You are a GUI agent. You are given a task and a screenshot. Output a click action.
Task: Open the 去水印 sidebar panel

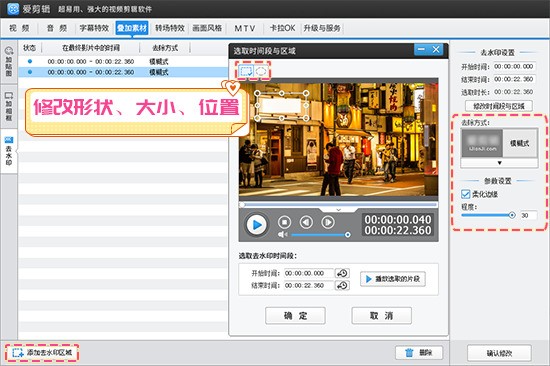pos(9,151)
